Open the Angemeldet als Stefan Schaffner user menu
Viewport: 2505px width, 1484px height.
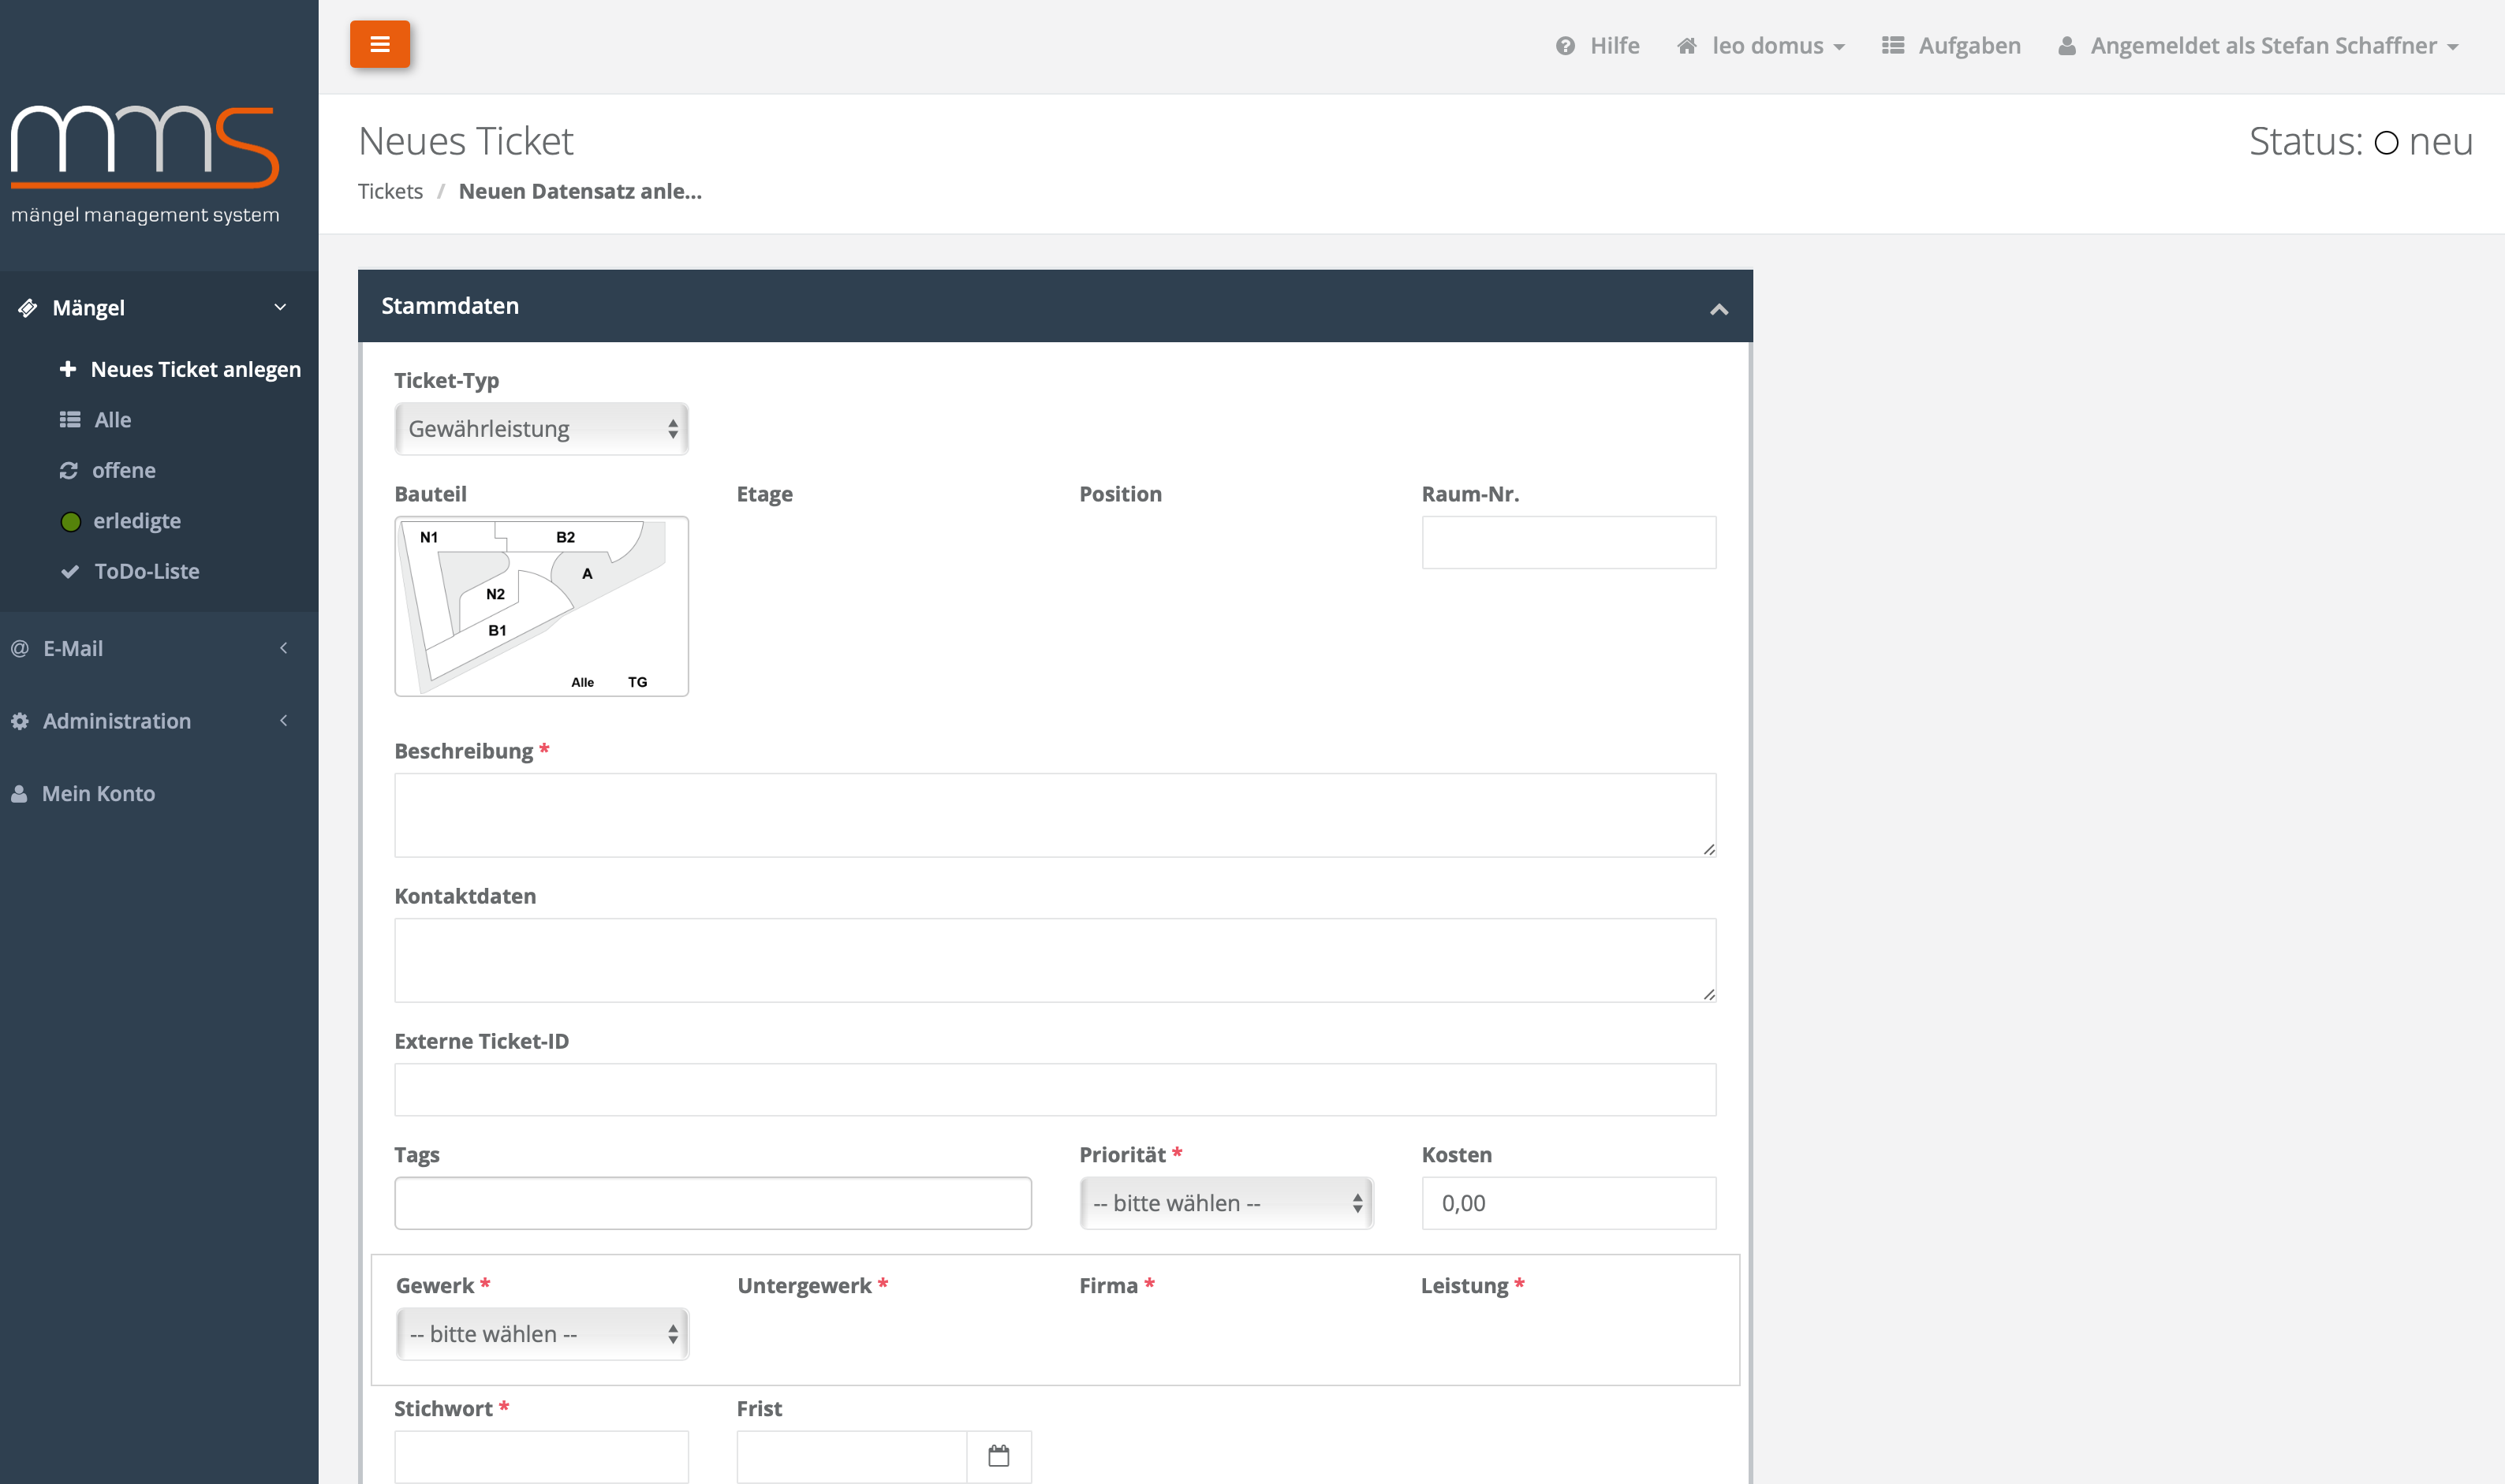point(2258,46)
